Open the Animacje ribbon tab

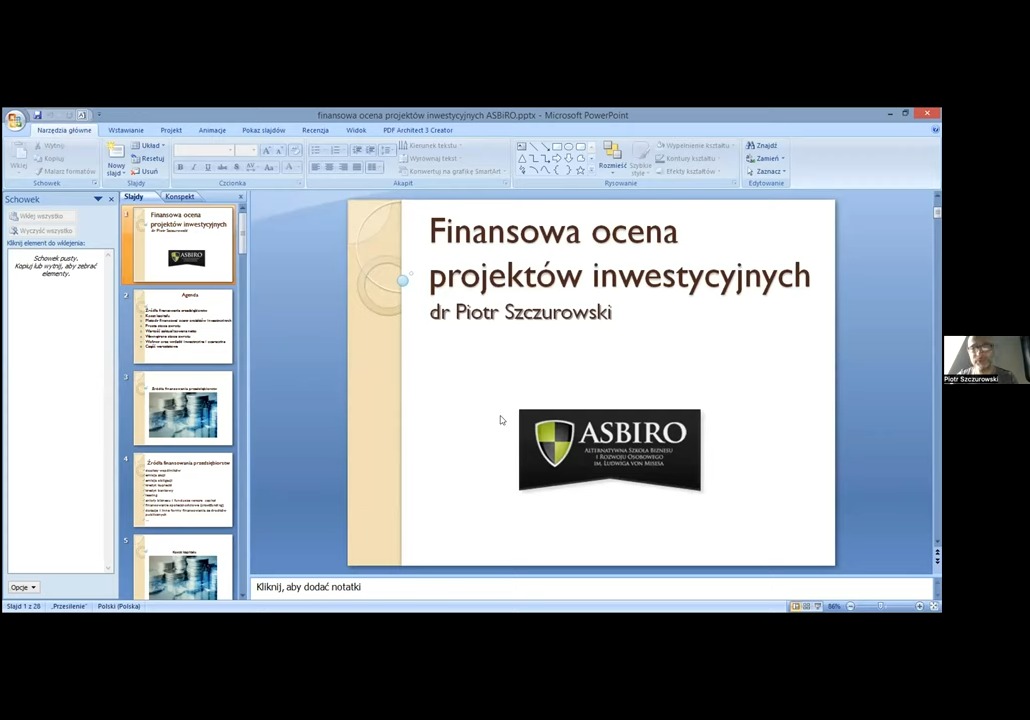point(212,130)
